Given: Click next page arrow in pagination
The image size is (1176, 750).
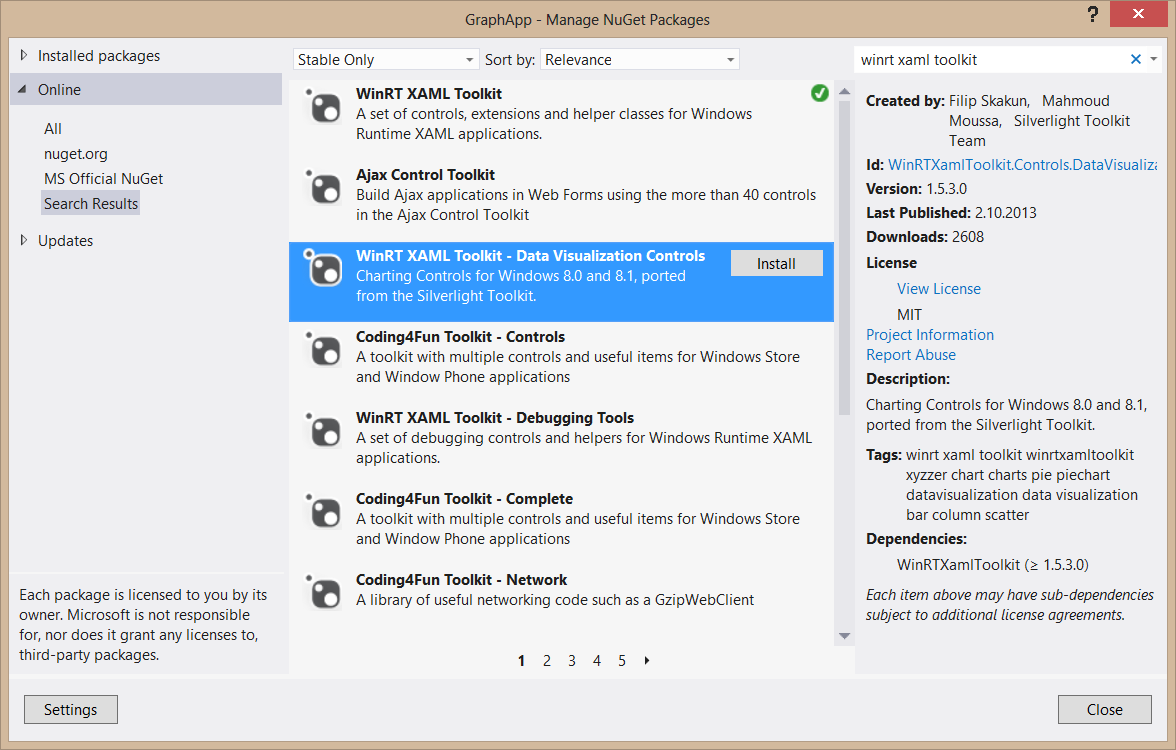Looking at the screenshot, I should pyautogui.click(x=647, y=661).
